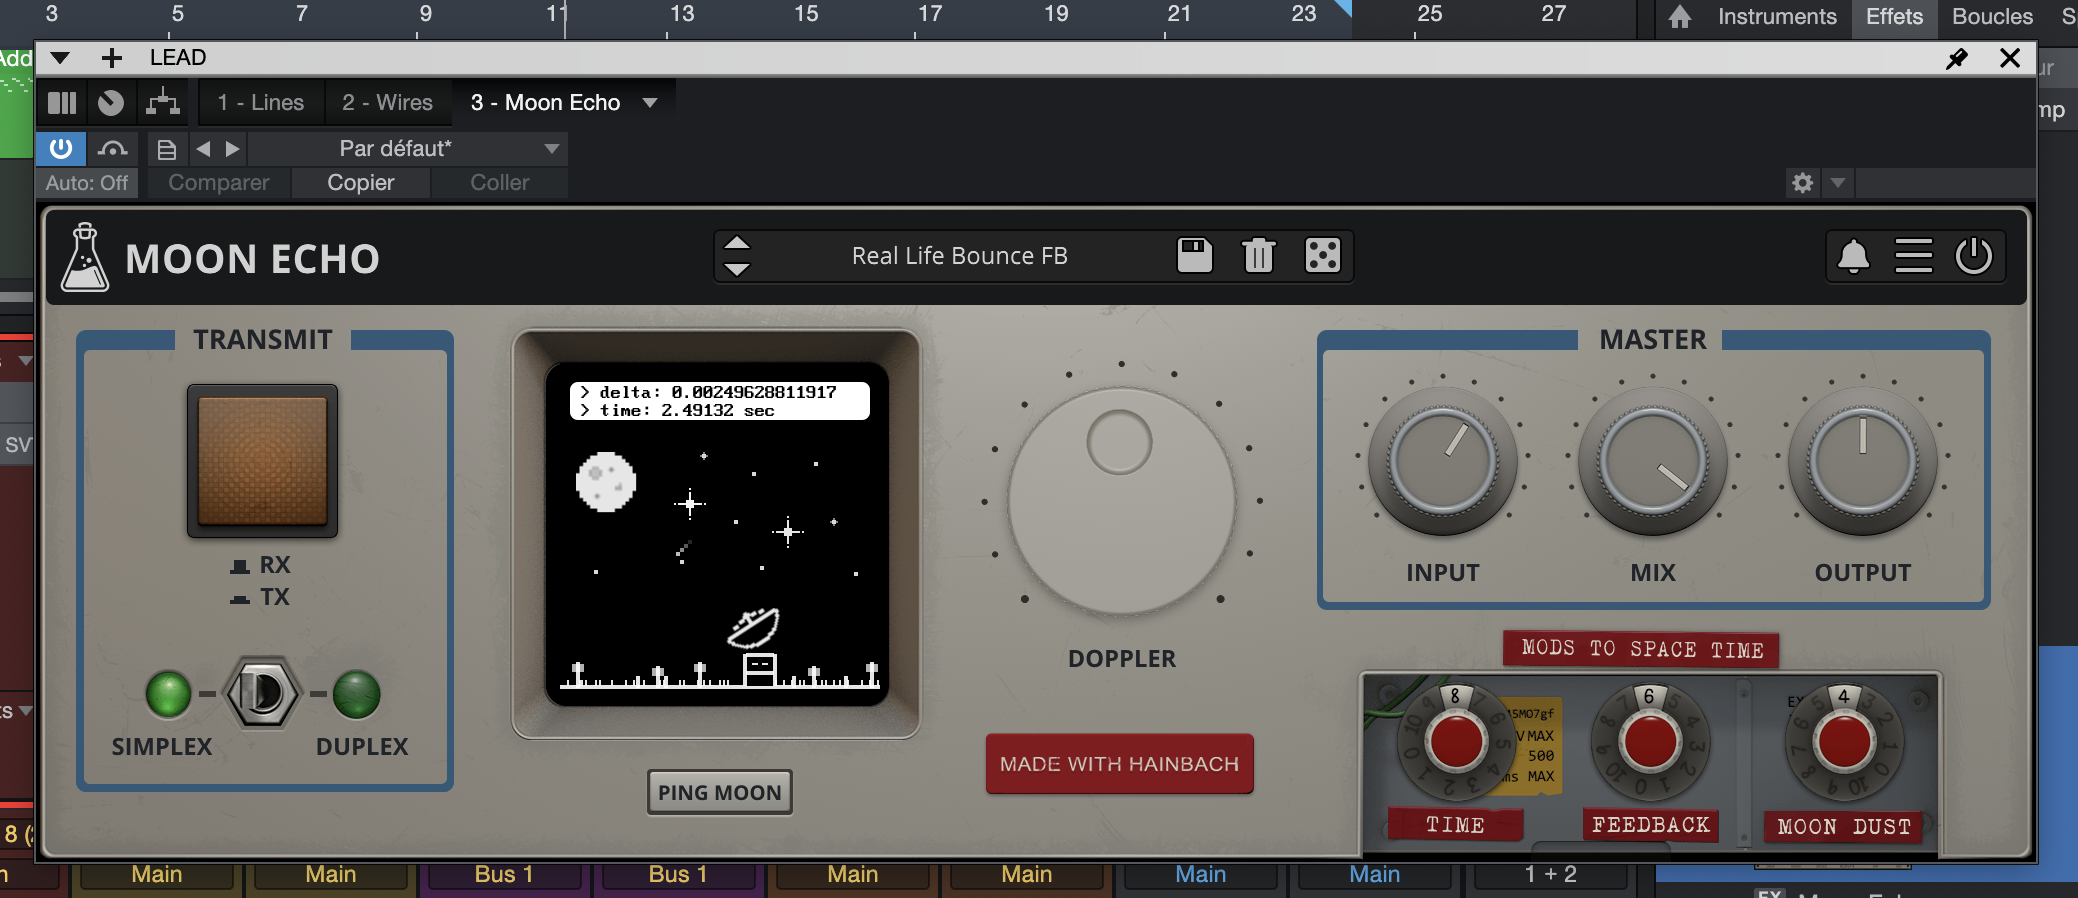
Task: Open notifications via the bell icon
Action: 1853,257
